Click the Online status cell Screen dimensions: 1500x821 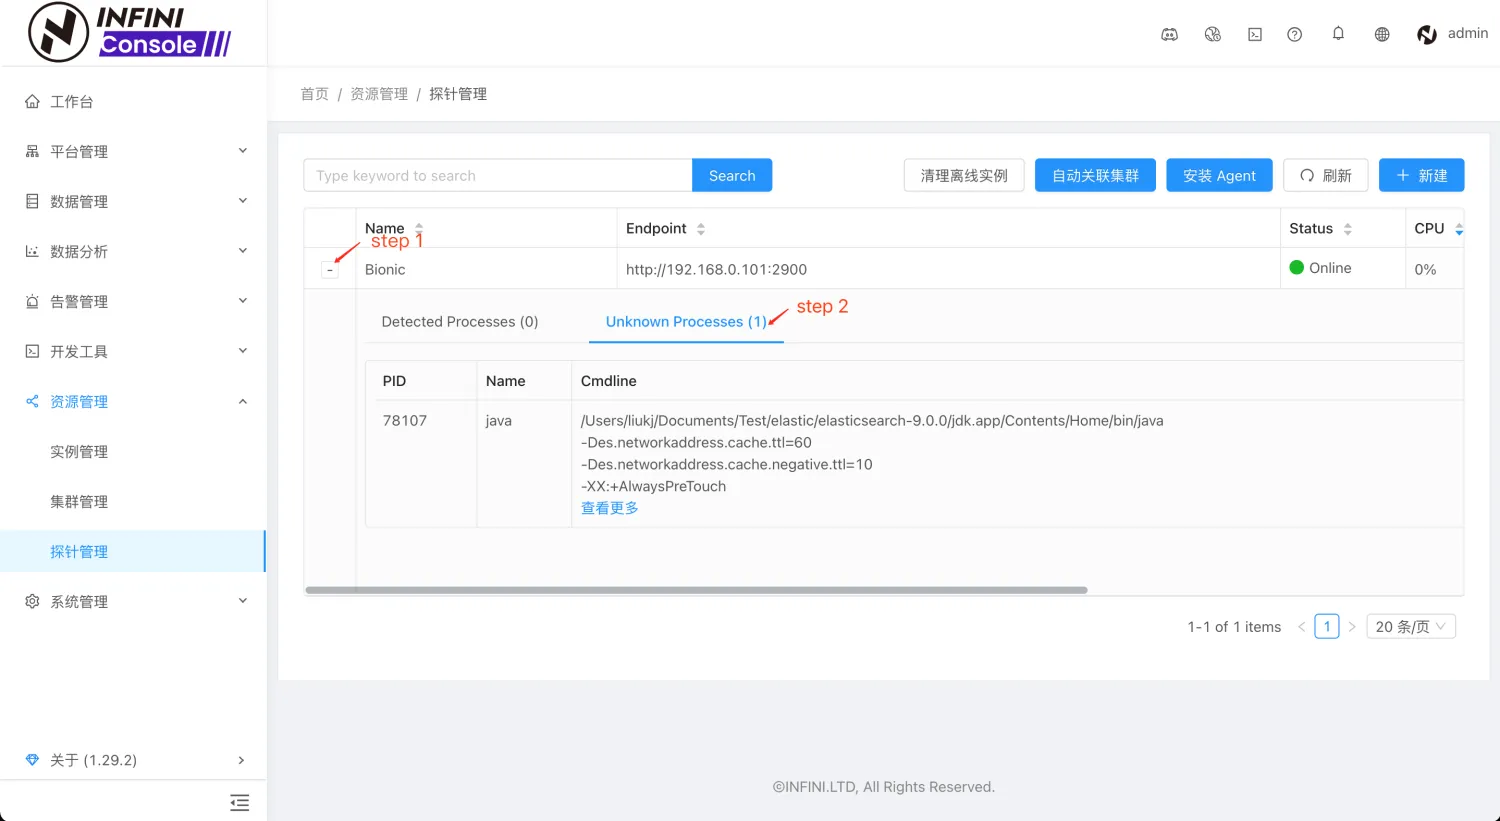click(1342, 268)
